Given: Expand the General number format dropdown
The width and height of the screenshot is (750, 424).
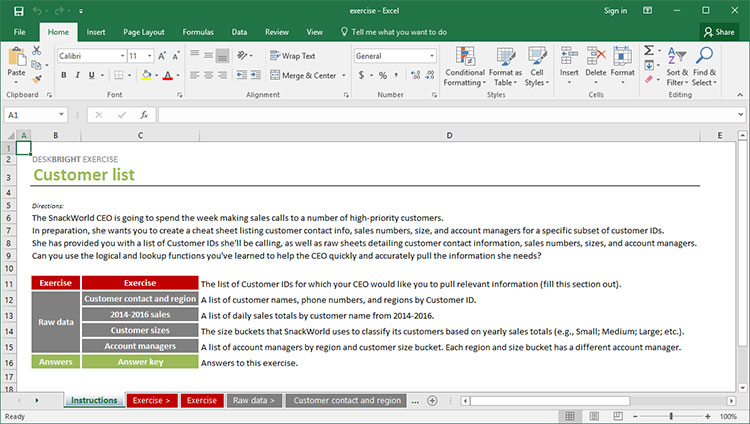Looking at the screenshot, I should pyautogui.click(x=432, y=56).
